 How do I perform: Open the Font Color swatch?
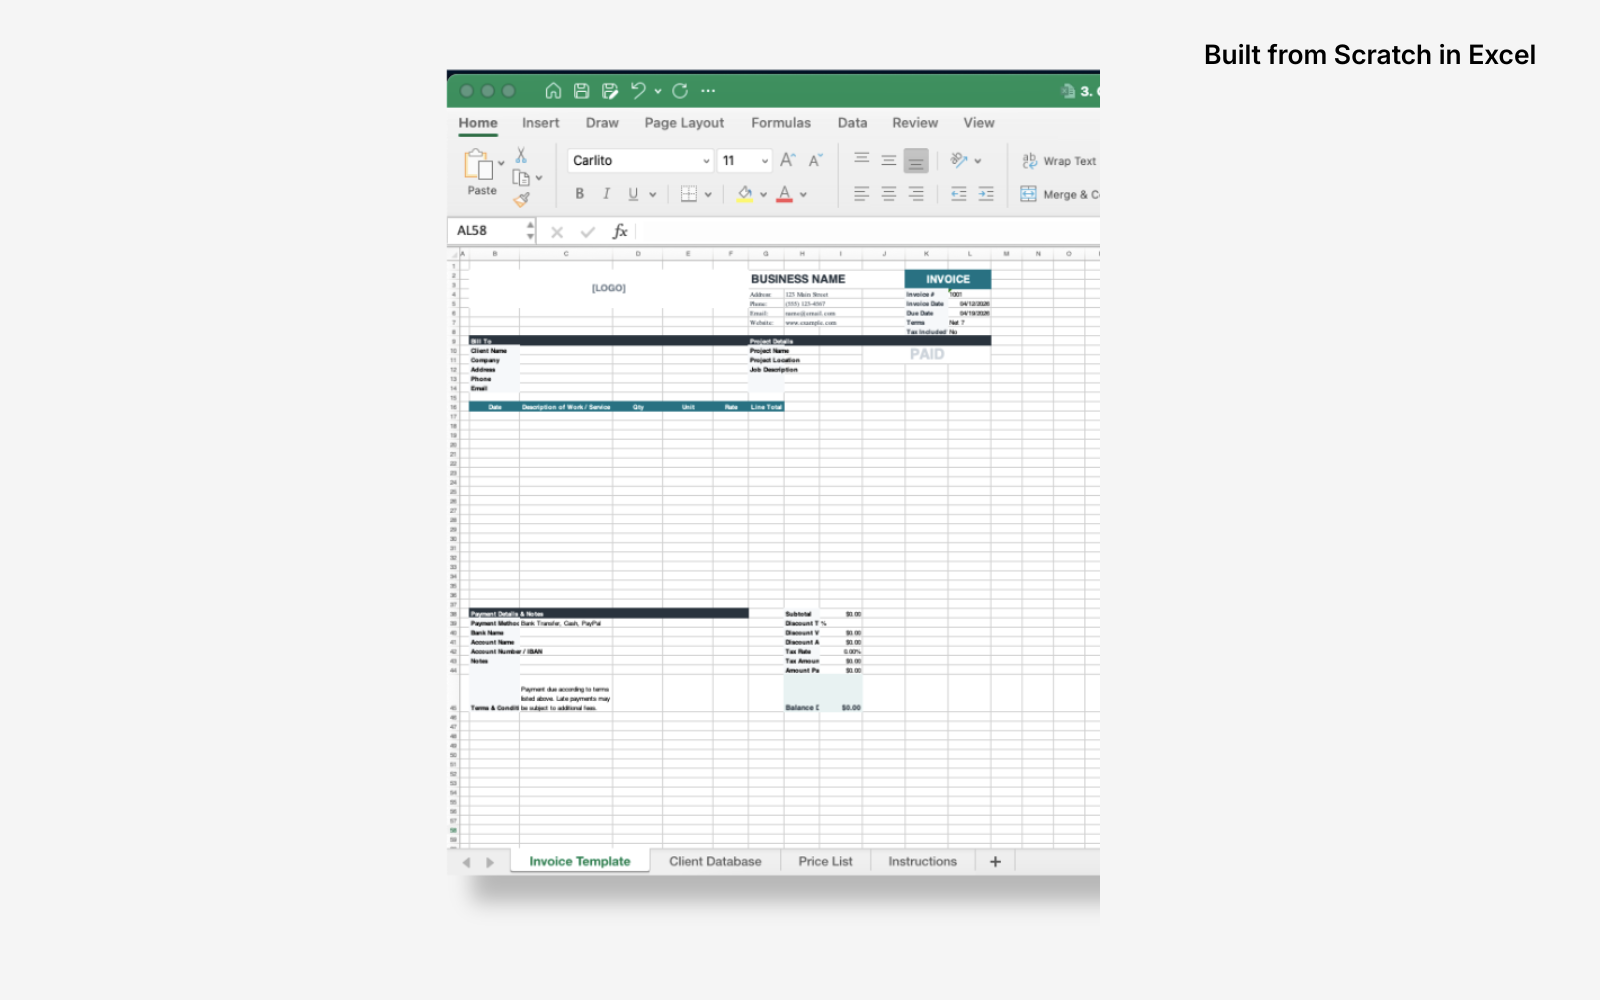[785, 193]
